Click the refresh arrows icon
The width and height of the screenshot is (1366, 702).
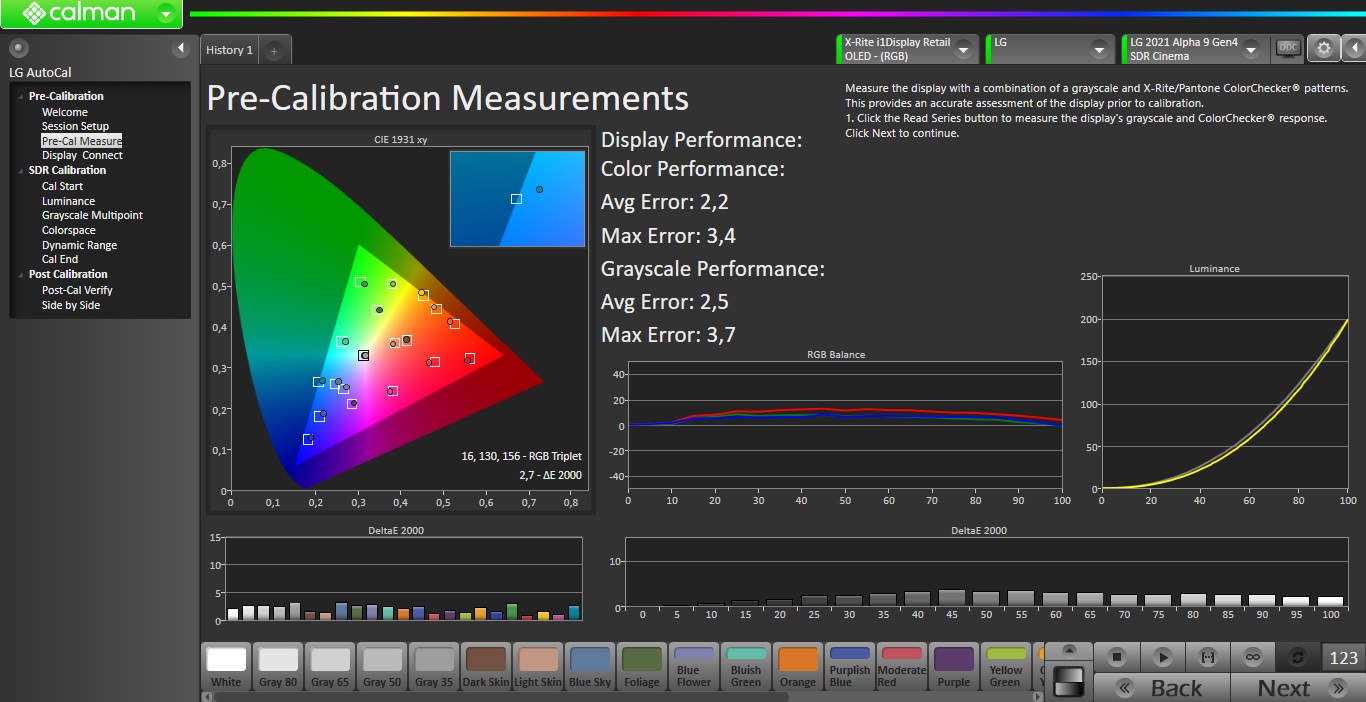pyautogui.click(x=1298, y=657)
